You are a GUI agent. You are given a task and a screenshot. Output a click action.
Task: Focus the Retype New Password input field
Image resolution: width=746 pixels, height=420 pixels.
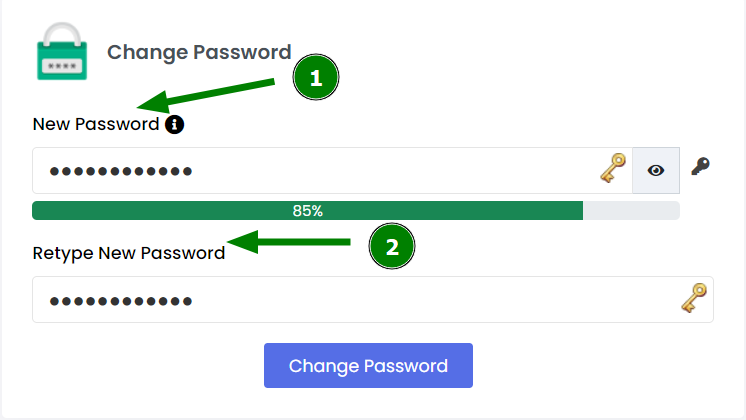[x=373, y=300]
